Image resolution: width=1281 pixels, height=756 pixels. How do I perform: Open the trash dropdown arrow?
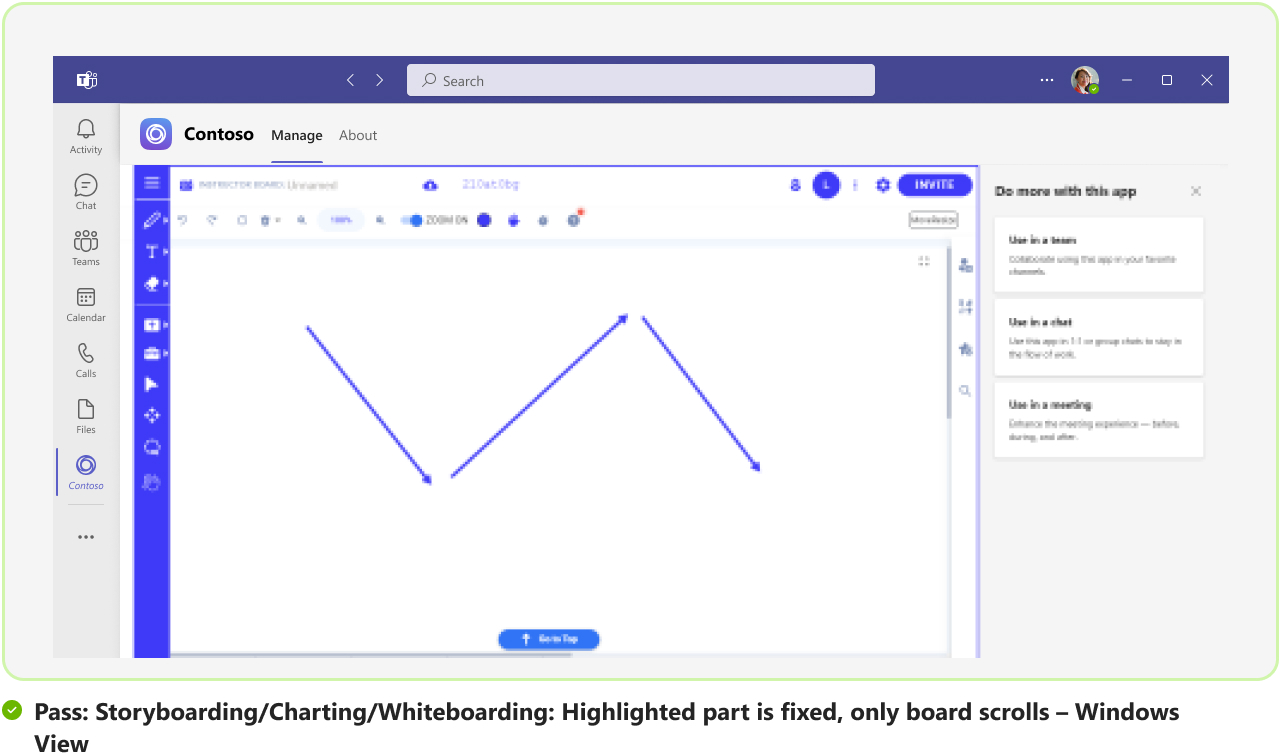tap(278, 220)
